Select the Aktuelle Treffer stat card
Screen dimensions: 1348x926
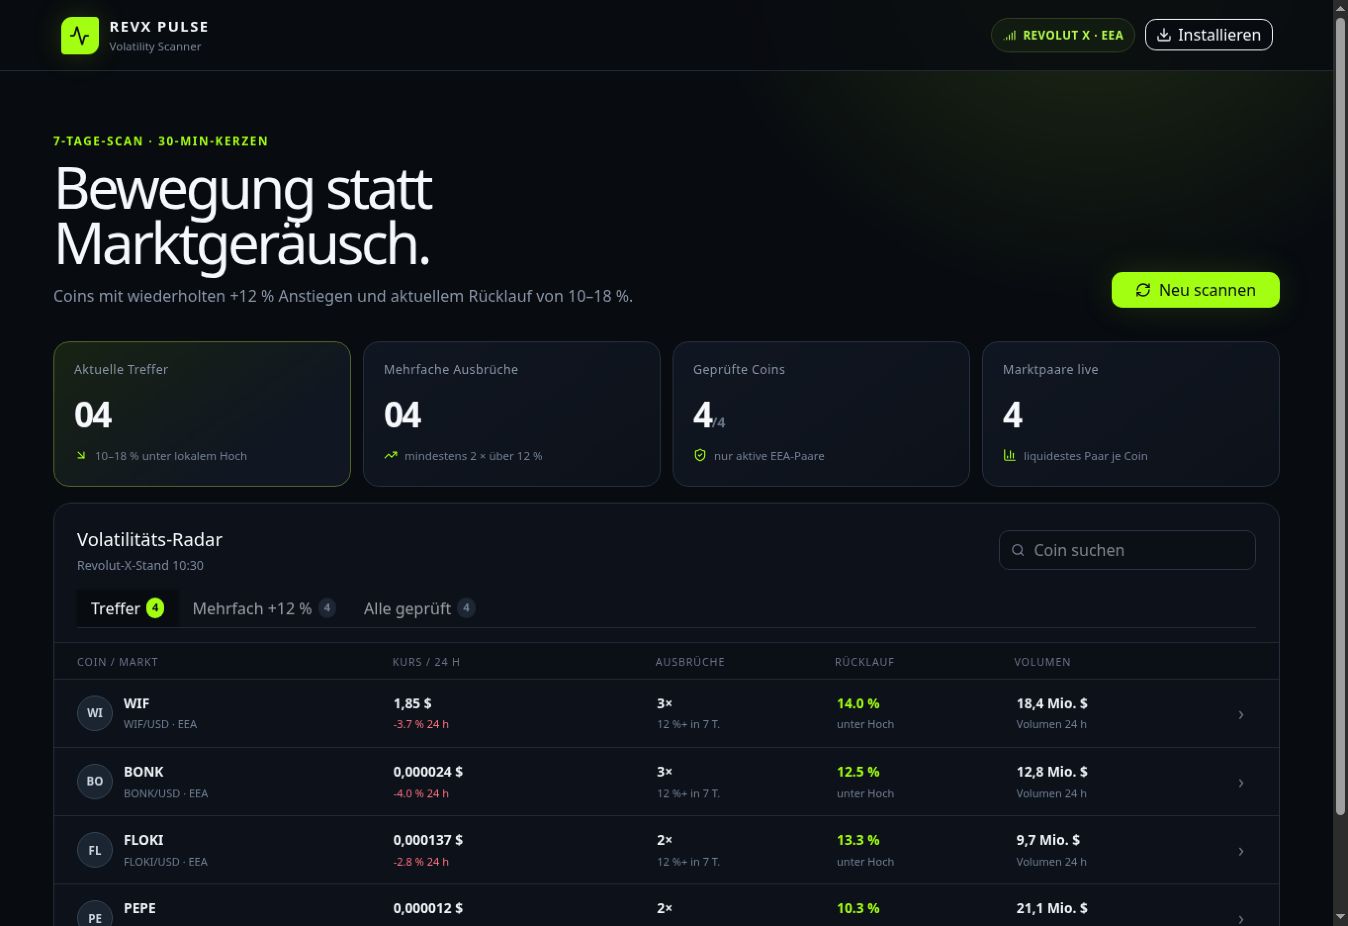[202, 414]
